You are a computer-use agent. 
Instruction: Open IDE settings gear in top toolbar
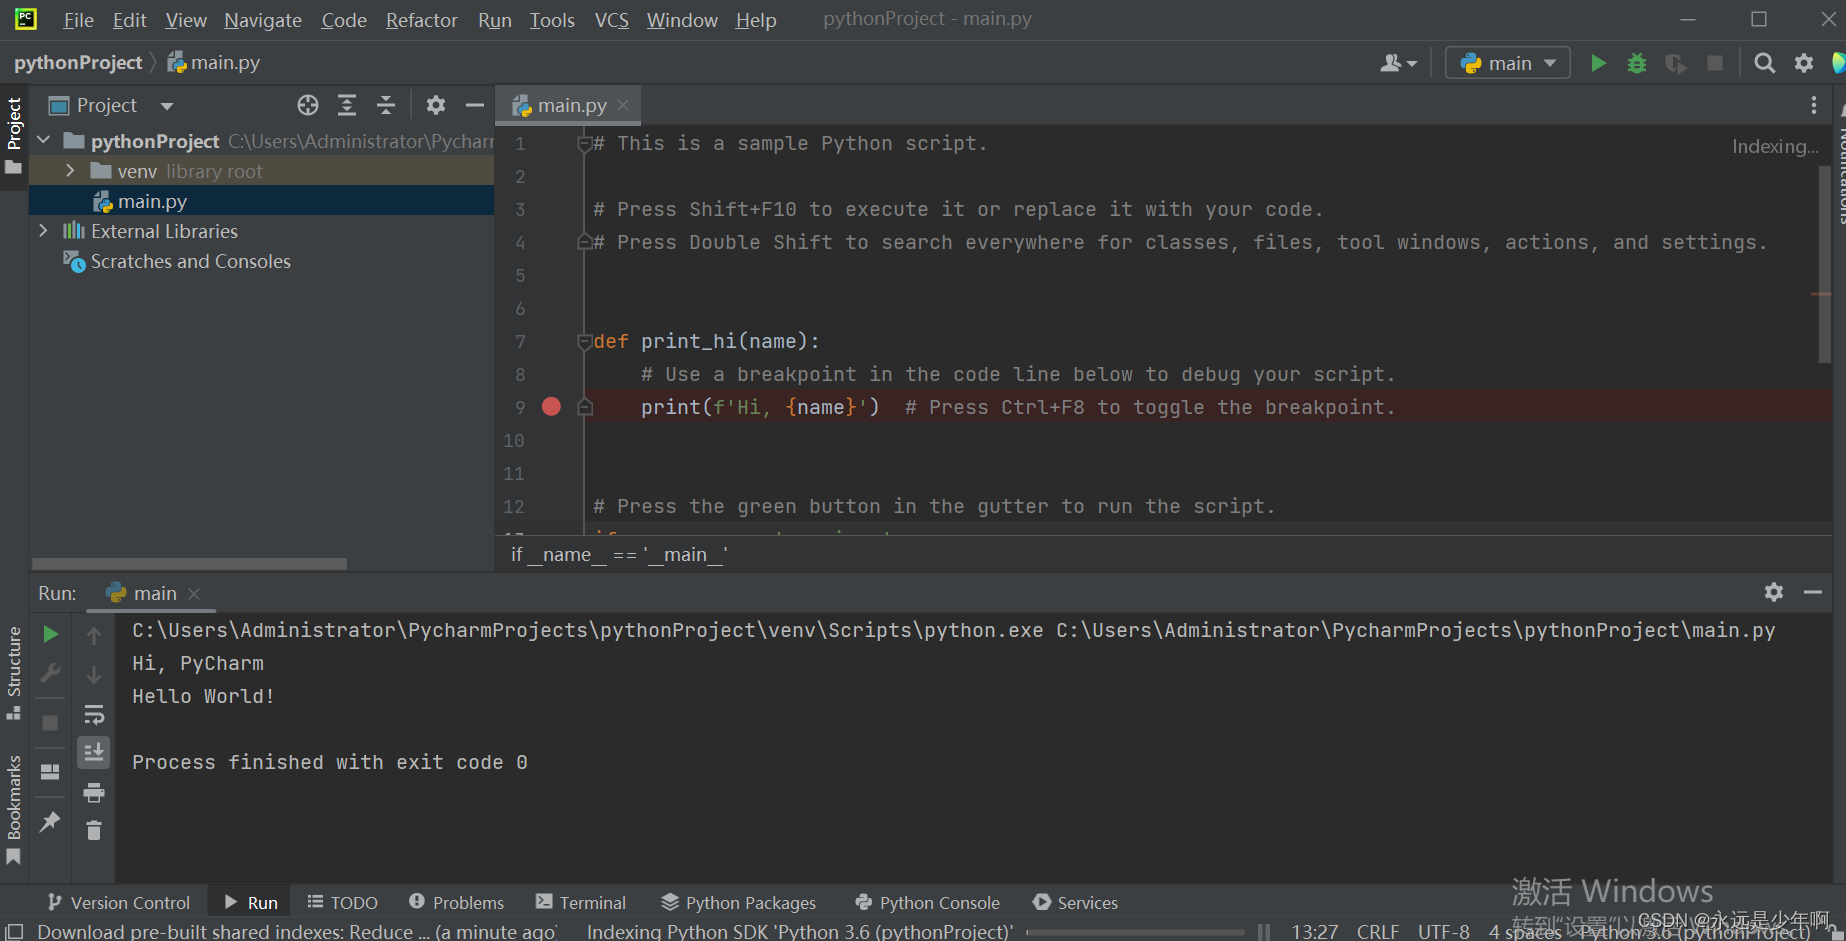(x=1804, y=63)
